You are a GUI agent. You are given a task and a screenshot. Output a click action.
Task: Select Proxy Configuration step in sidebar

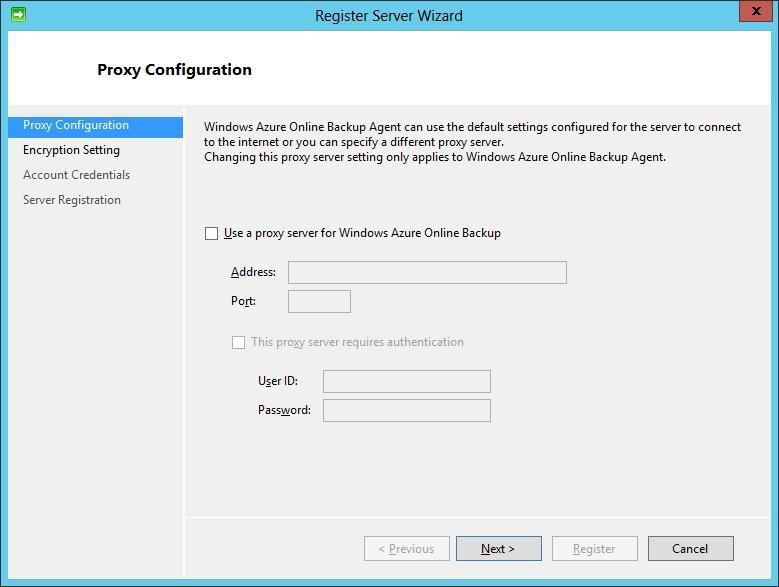coord(95,126)
